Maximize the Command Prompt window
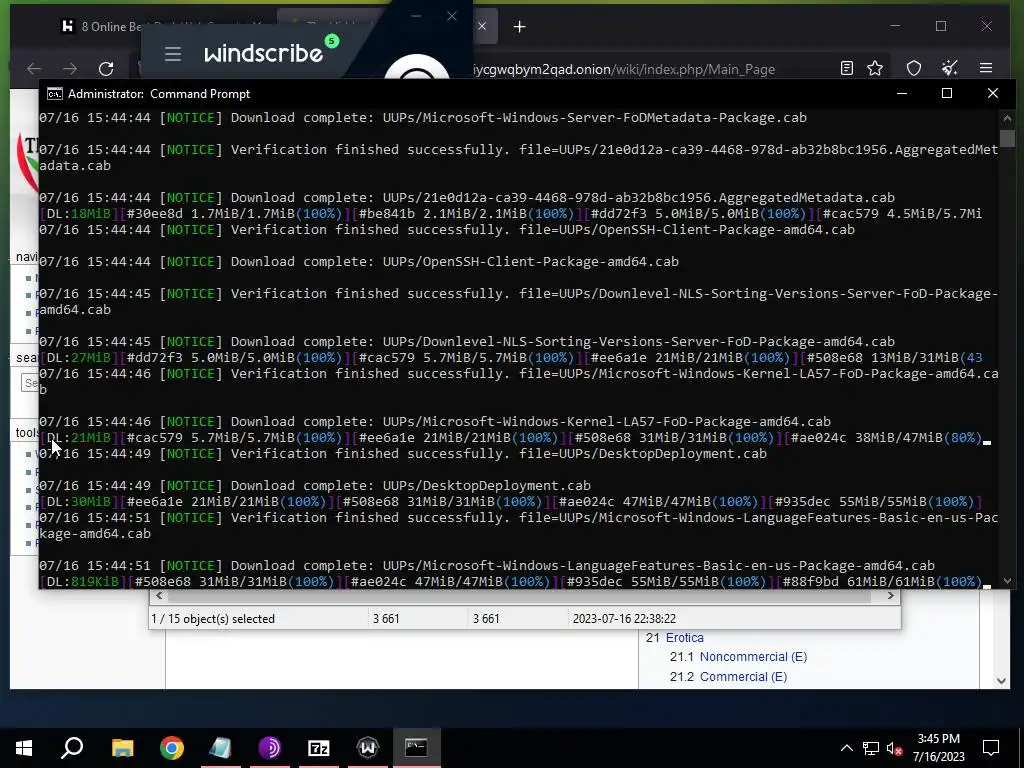The height and width of the screenshot is (768, 1024). tap(947, 93)
